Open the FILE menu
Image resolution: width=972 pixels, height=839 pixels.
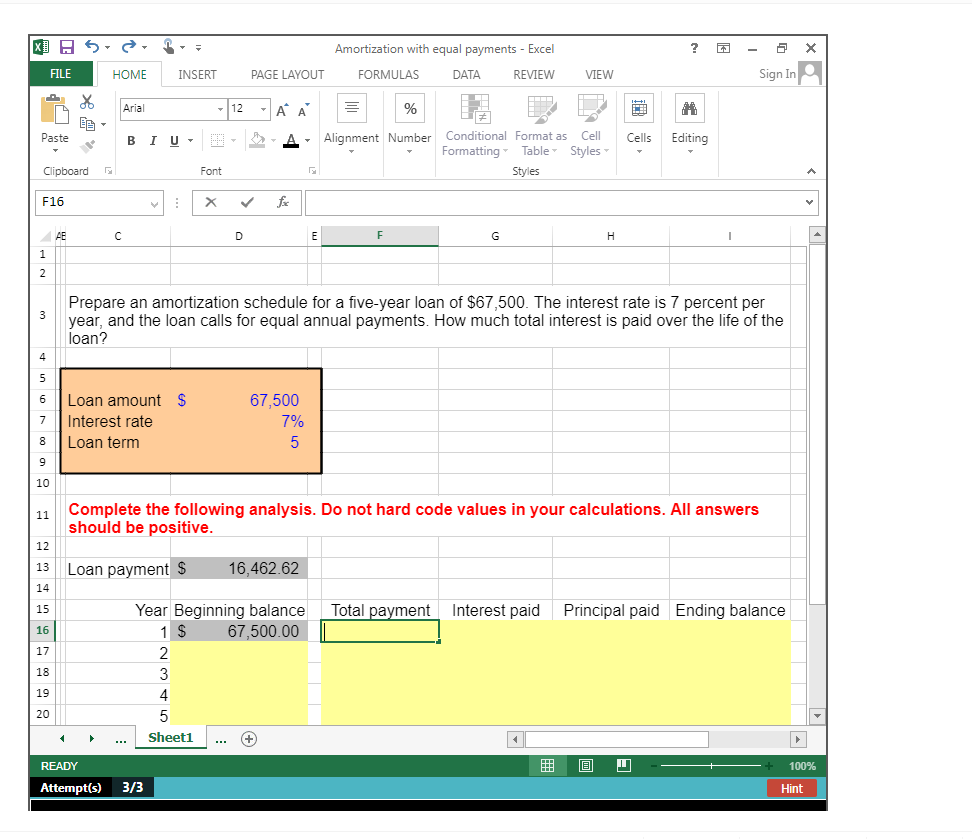(x=61, y=74)
